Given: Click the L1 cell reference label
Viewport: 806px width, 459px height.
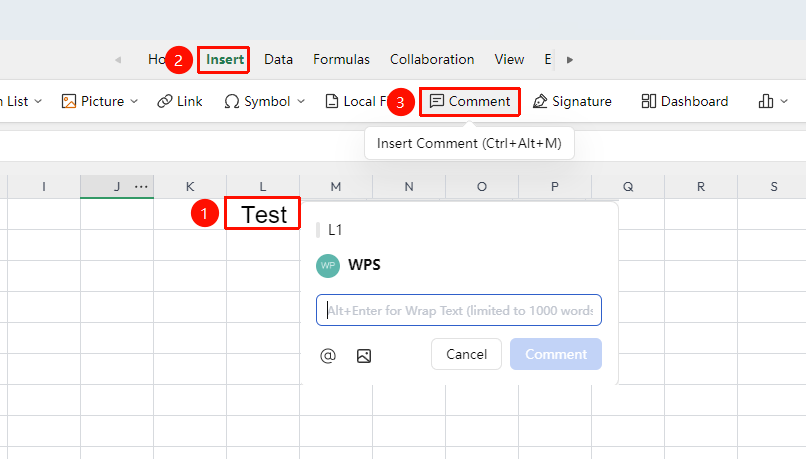Looking at the screenshot, I should pyautogui.click(x=335, y=230).
